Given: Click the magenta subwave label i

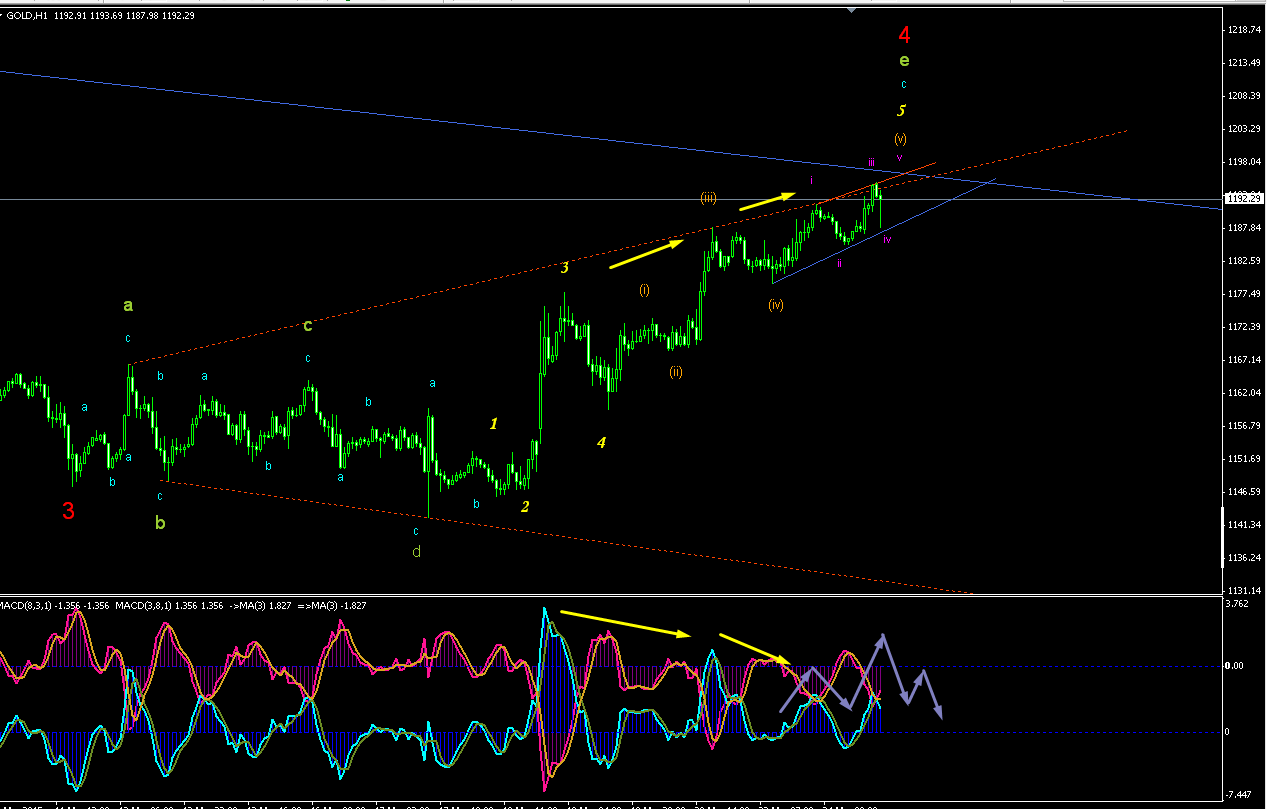Looking at the screenshot, I should [x=811, y=180].
